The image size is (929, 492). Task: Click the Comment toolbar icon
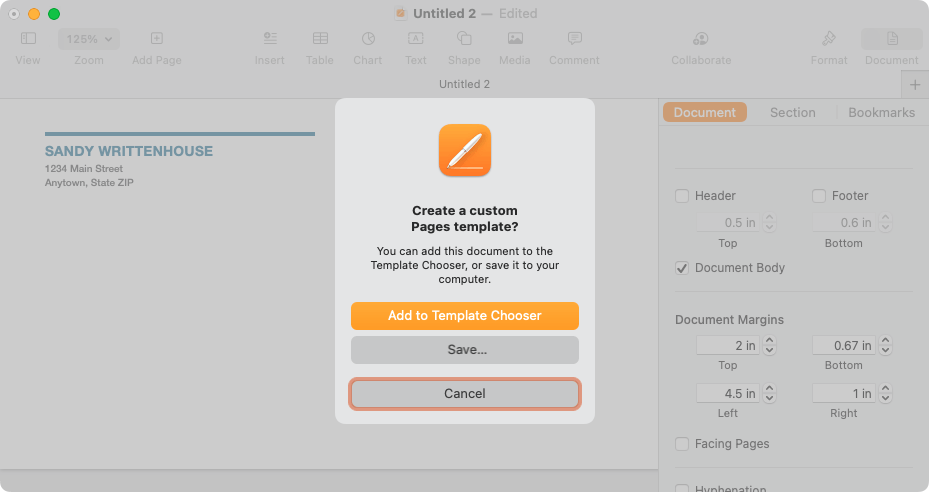pyautogui.click(x=574, y=39)
